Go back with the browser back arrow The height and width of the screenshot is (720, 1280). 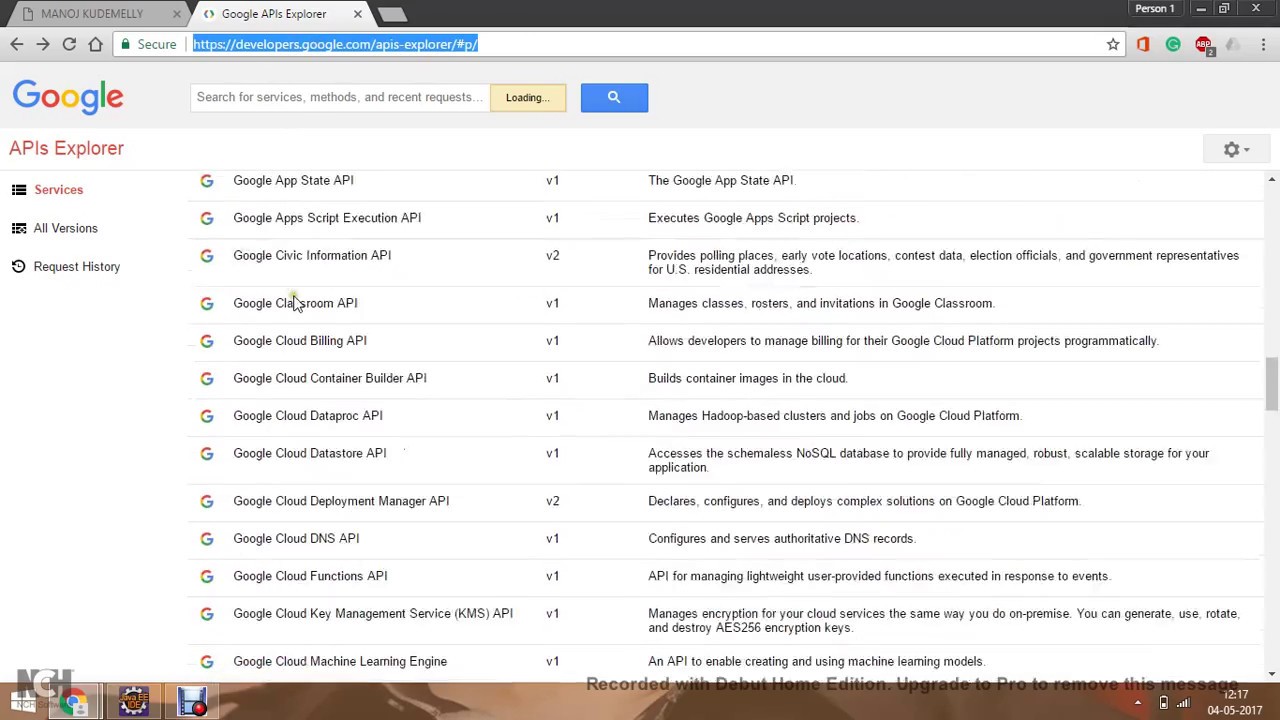17,44
